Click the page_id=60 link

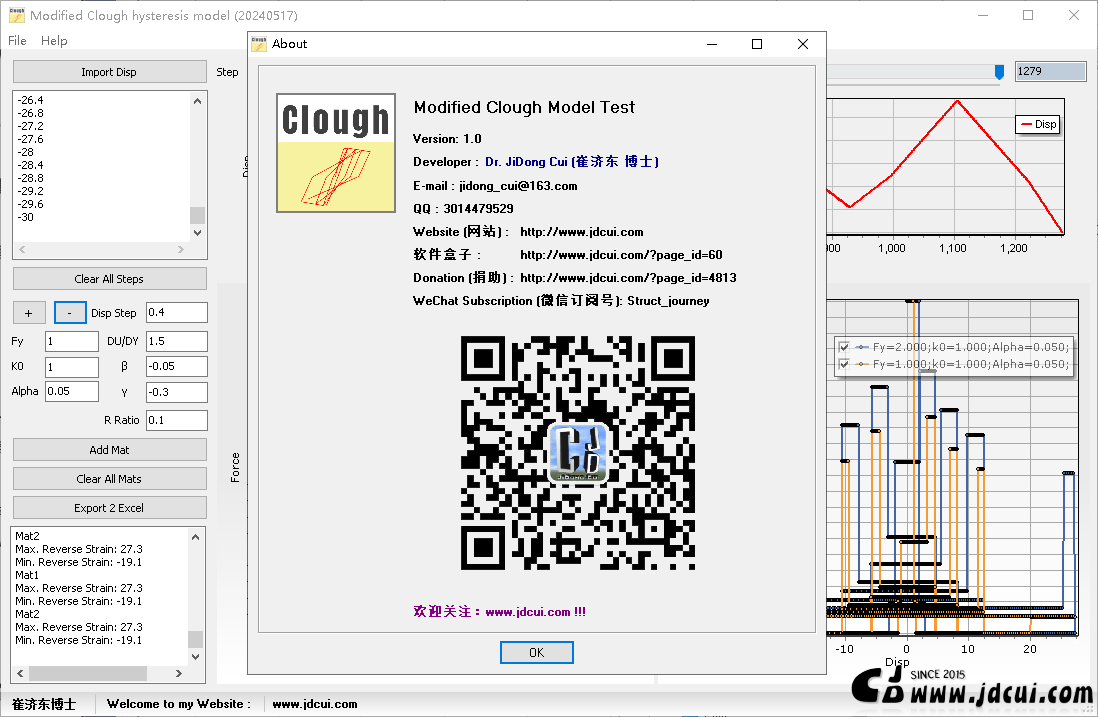point(621,255)
